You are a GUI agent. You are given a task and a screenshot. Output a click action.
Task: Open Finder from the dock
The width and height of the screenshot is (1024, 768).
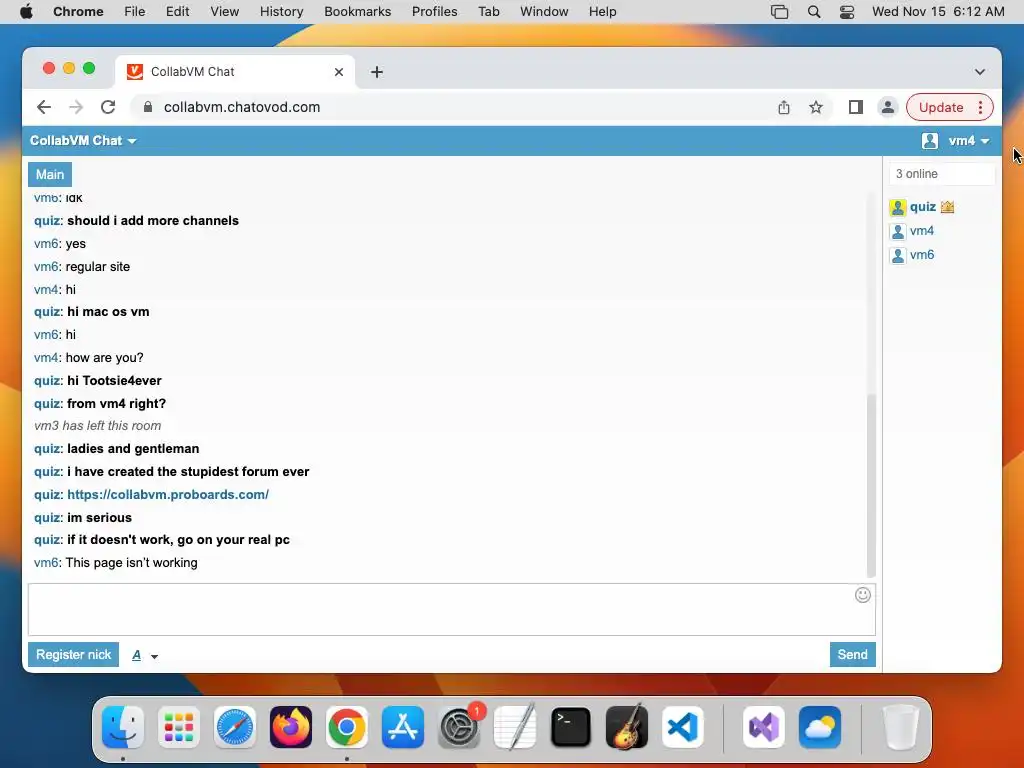(x=123, y=727)
